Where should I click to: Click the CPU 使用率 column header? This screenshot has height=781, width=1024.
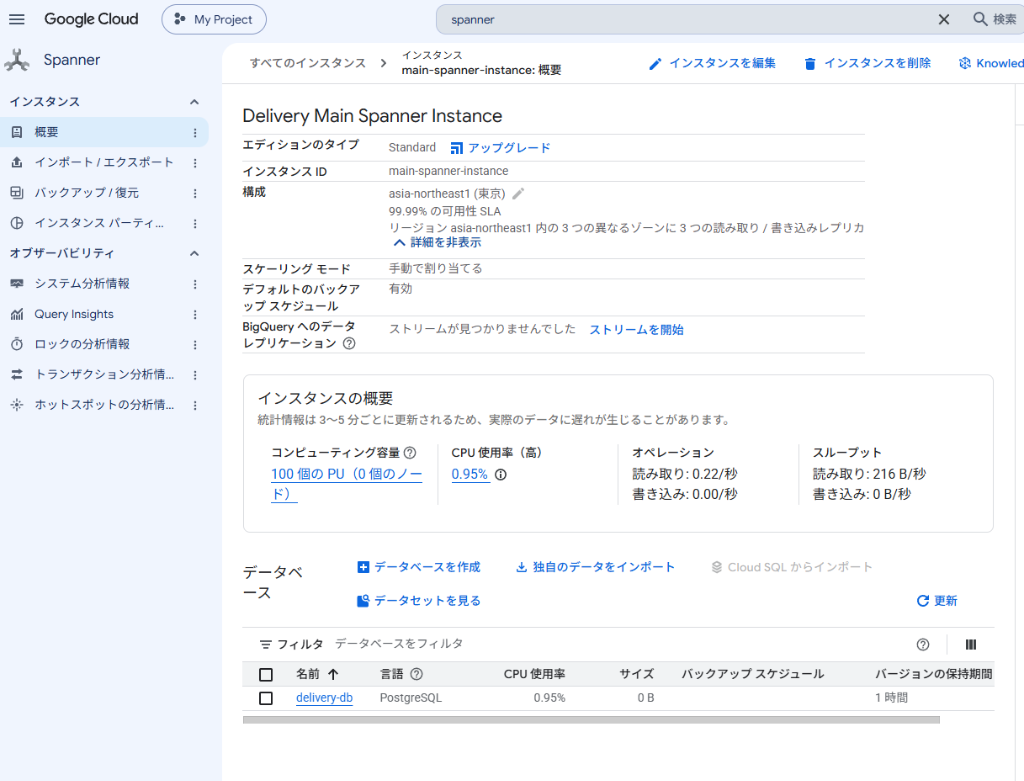pos(534,674)
